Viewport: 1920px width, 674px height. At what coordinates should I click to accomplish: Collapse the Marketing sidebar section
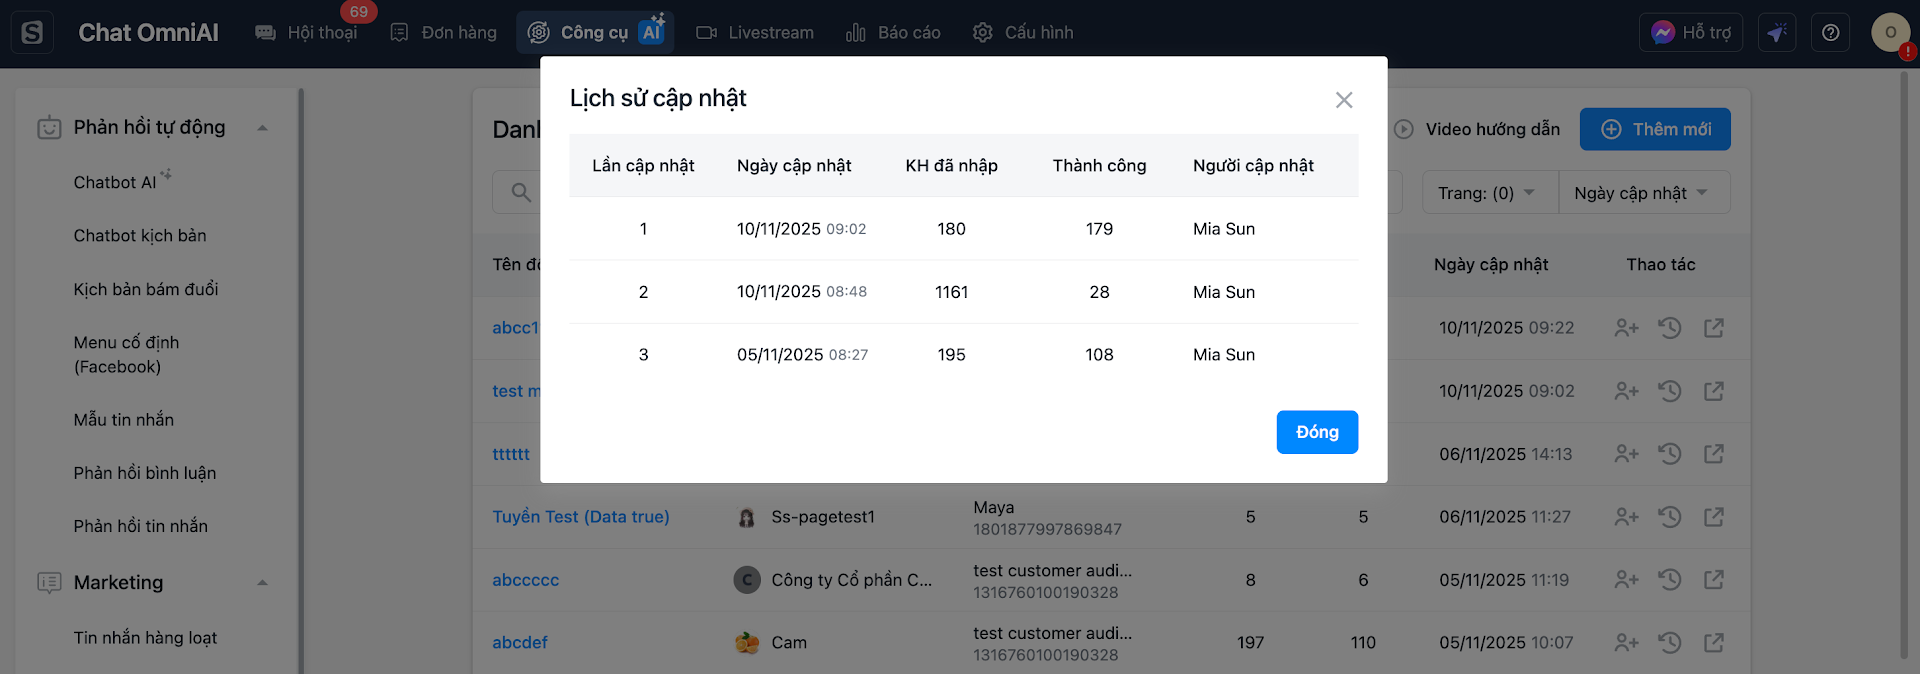point(262,583)
